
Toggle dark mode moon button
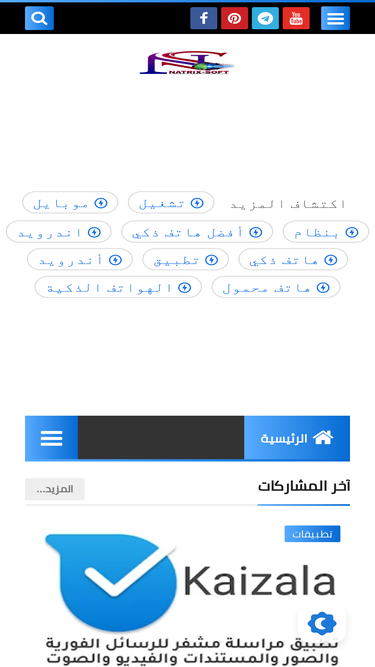322,624
